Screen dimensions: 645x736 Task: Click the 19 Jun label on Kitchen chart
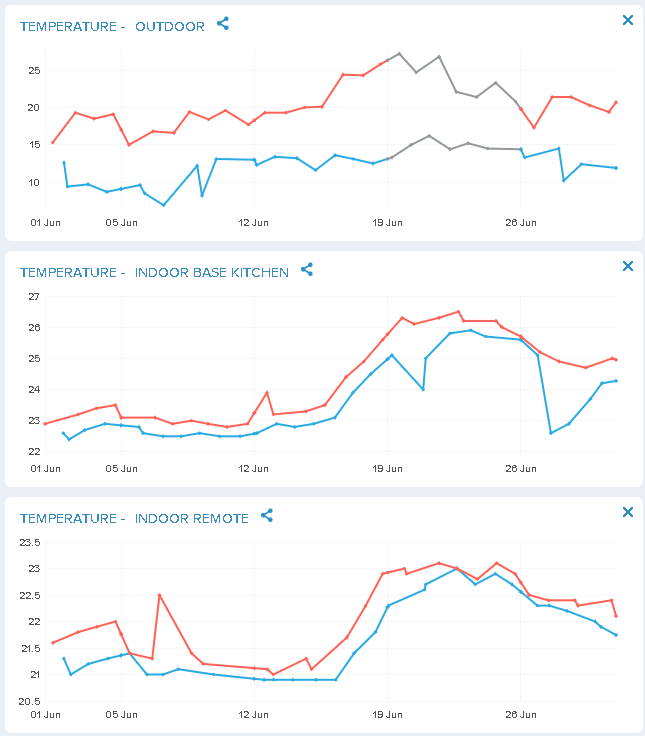coord(387,467)
